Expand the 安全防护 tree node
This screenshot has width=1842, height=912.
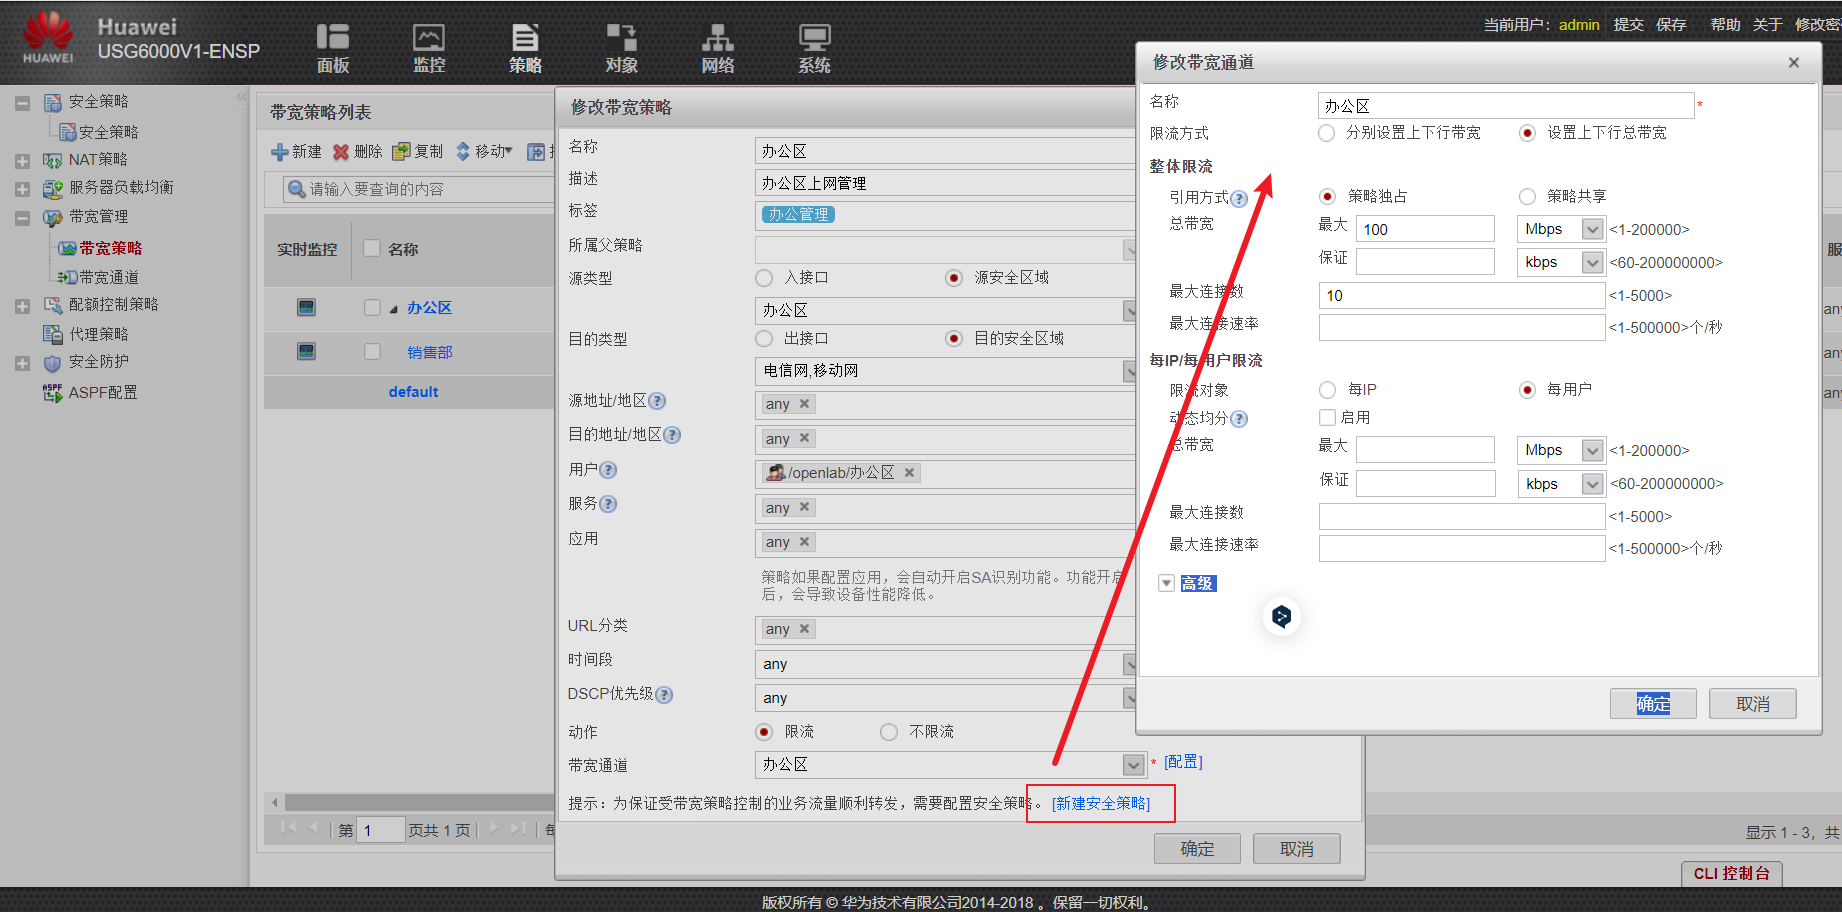click(22, 363)
